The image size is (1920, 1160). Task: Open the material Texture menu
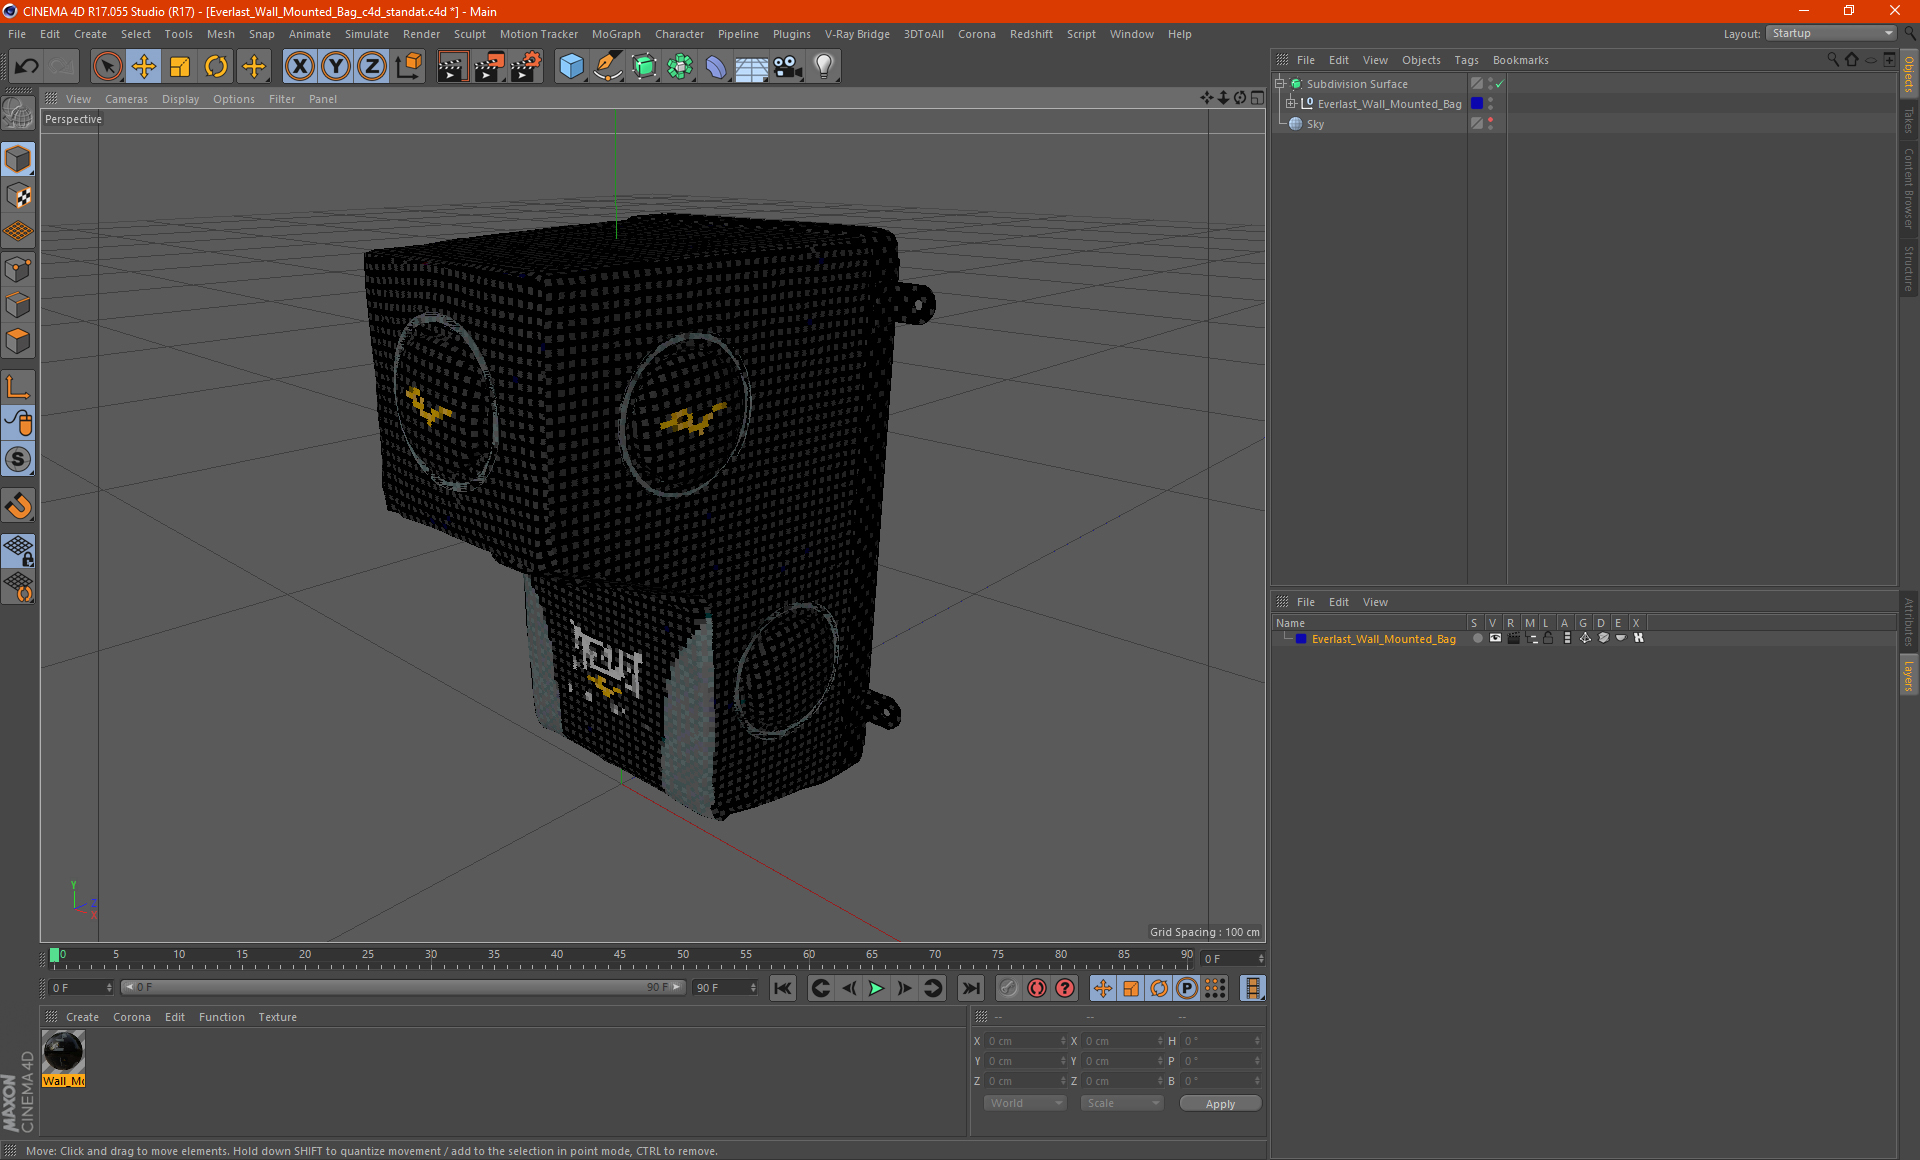tap(277, 1017)
